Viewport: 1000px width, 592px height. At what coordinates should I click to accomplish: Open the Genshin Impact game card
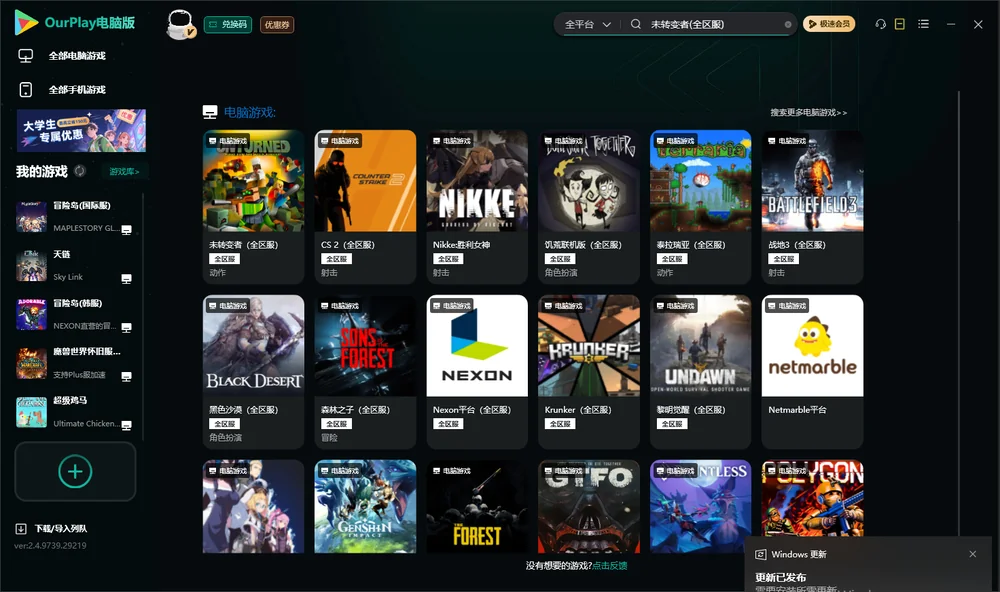365,507
